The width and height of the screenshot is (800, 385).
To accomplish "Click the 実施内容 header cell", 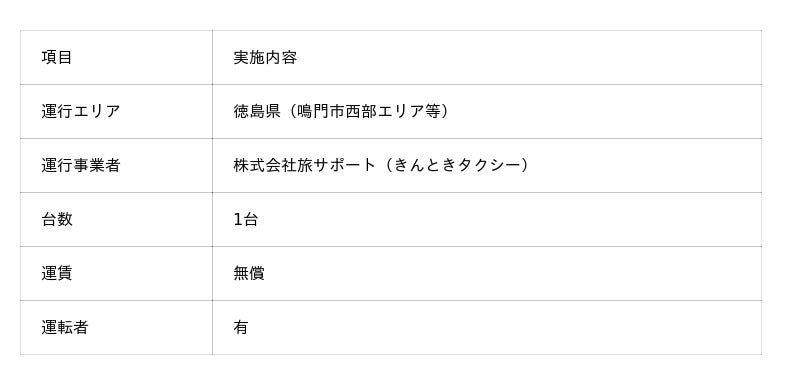I will pos(487,57).
